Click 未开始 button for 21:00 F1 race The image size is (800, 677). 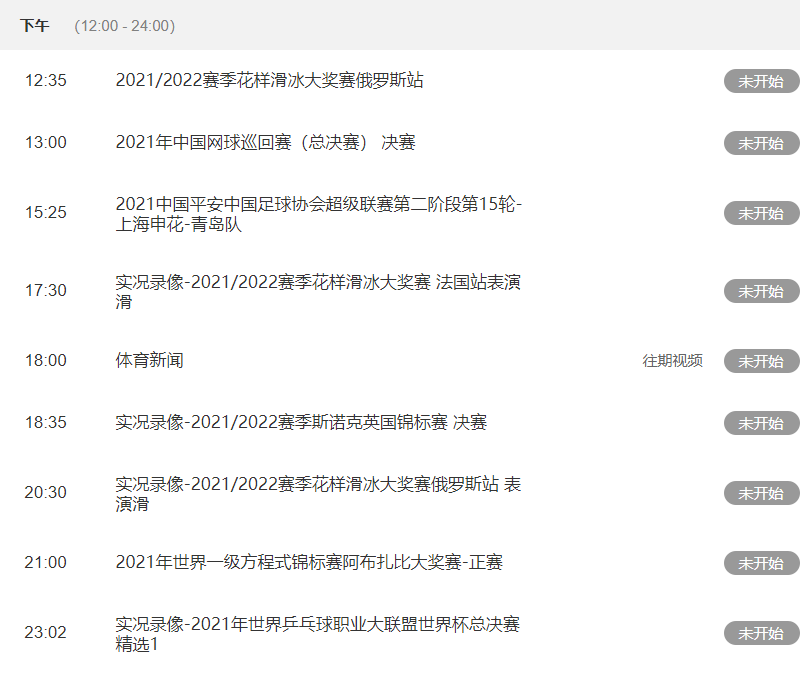click(761, 563)
